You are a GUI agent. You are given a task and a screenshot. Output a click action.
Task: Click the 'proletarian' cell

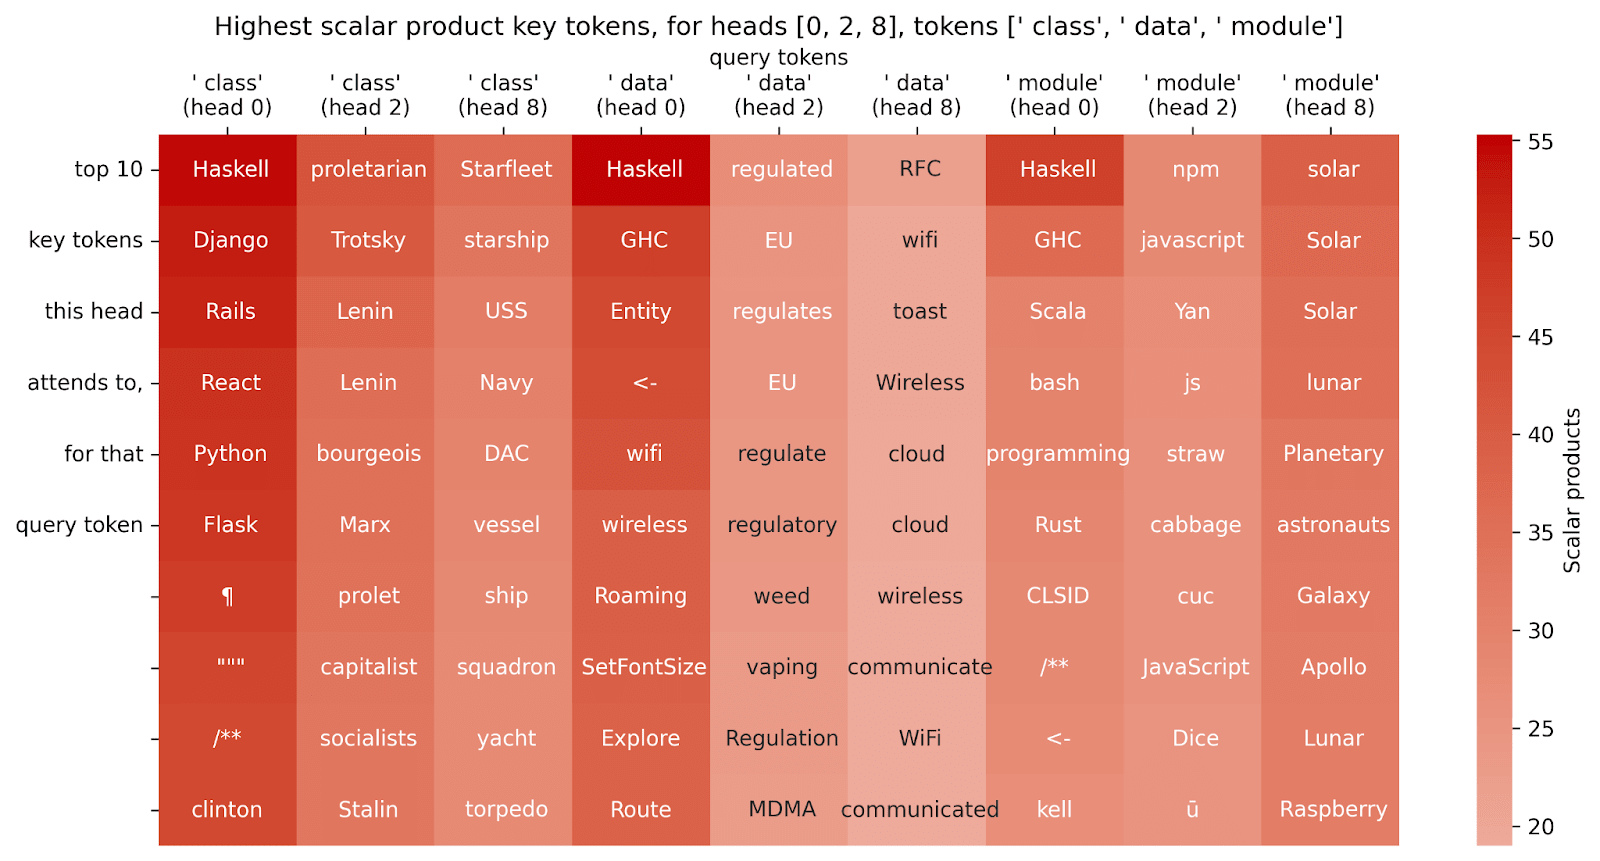368,169
